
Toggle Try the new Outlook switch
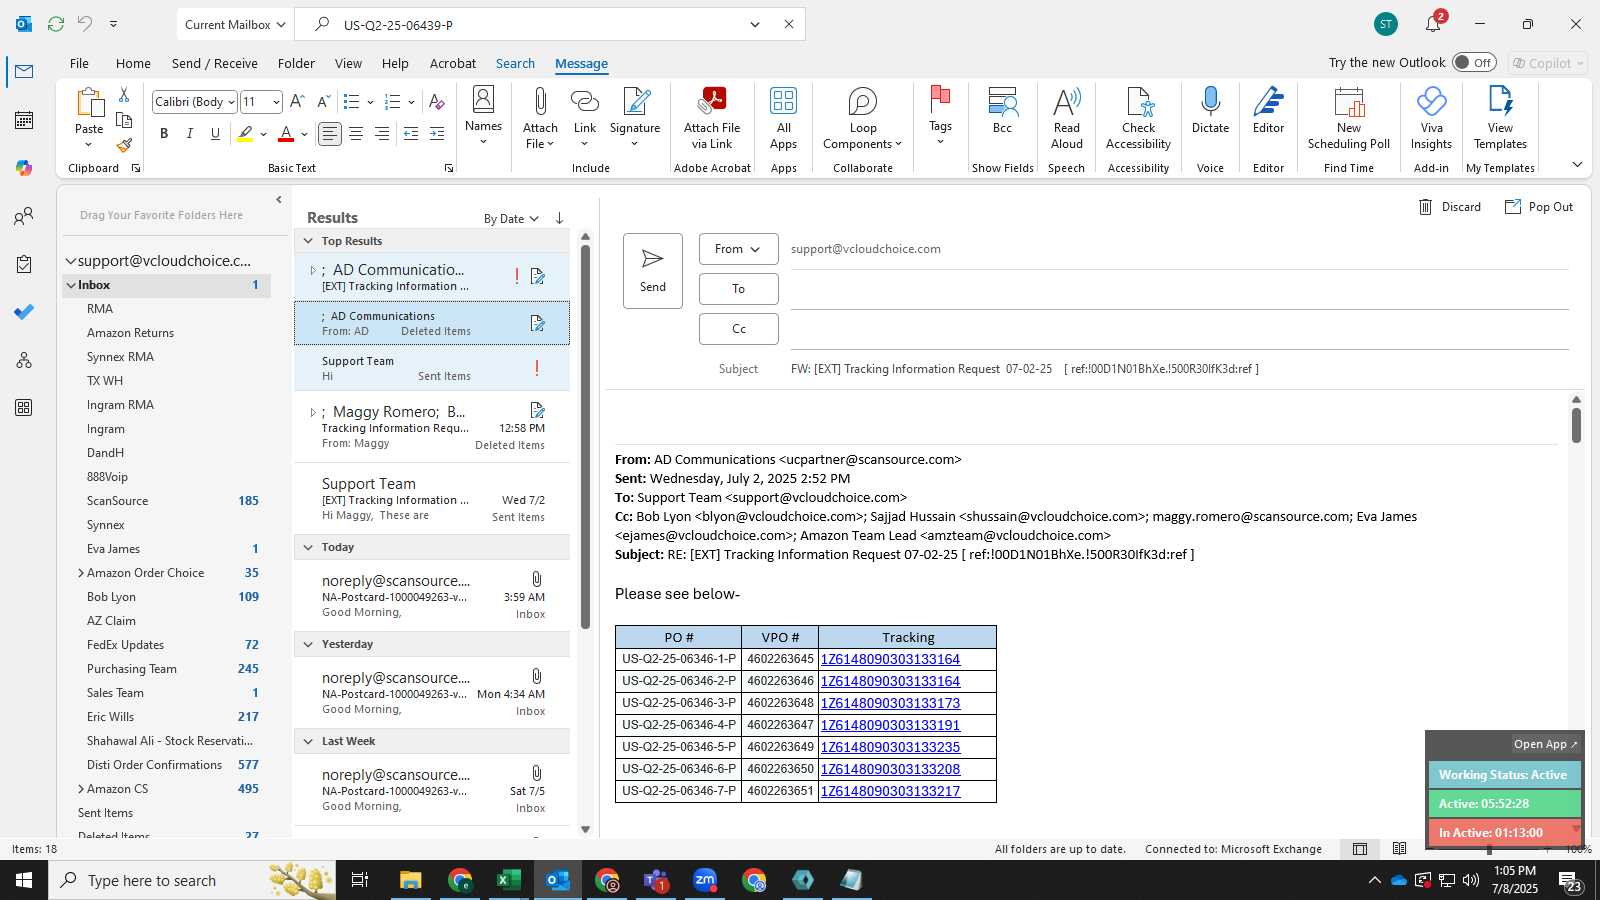[1474, 63]
